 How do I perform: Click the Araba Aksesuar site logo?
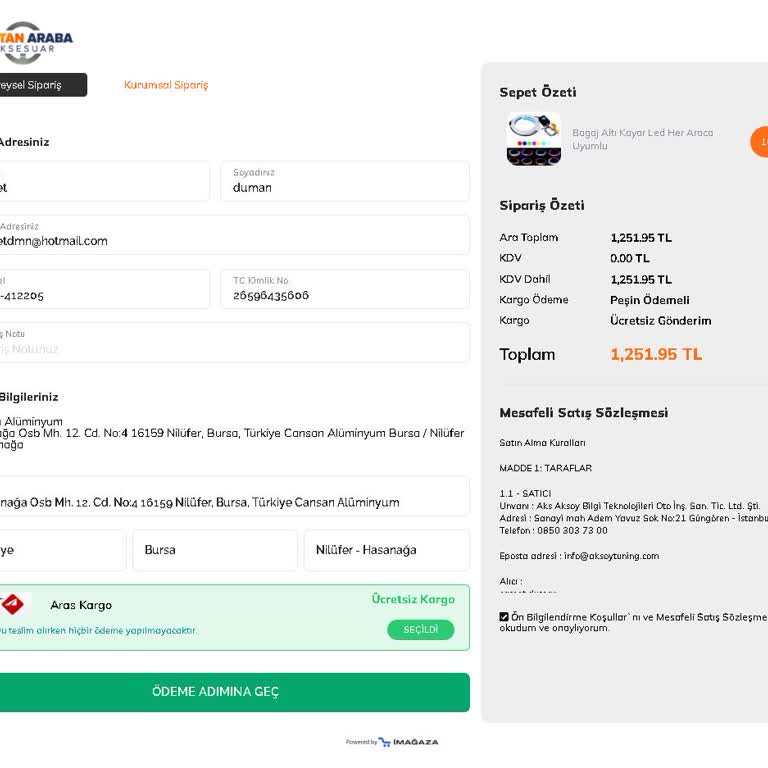(x=36, y=42)
